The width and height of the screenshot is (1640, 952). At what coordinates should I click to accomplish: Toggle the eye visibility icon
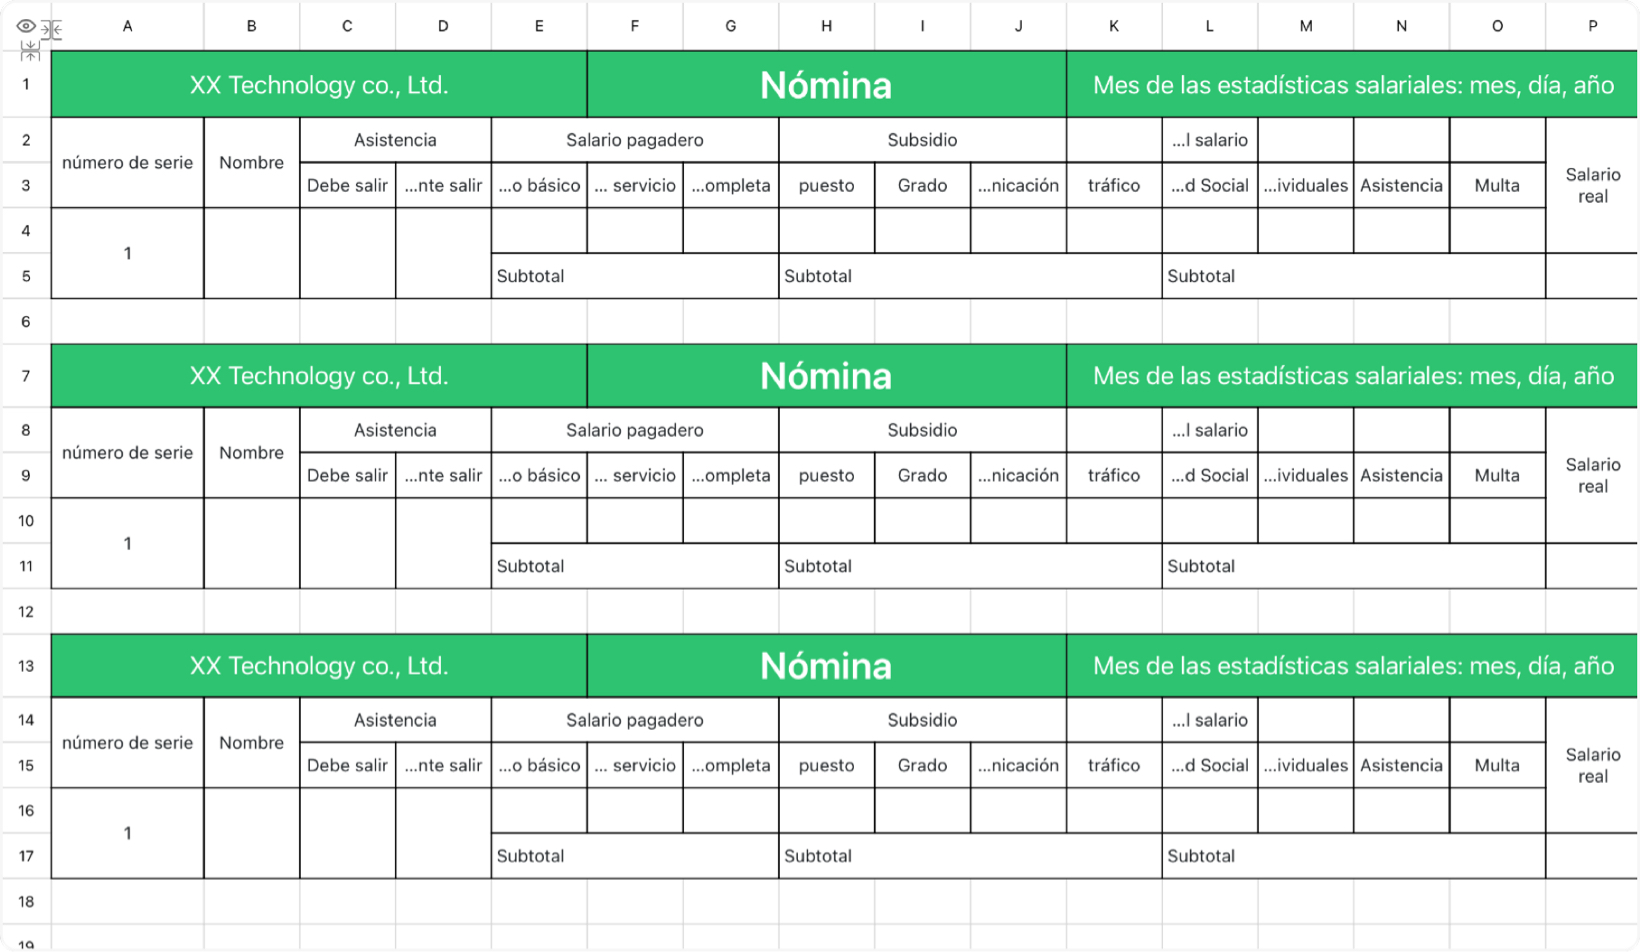tap(26, 27)
